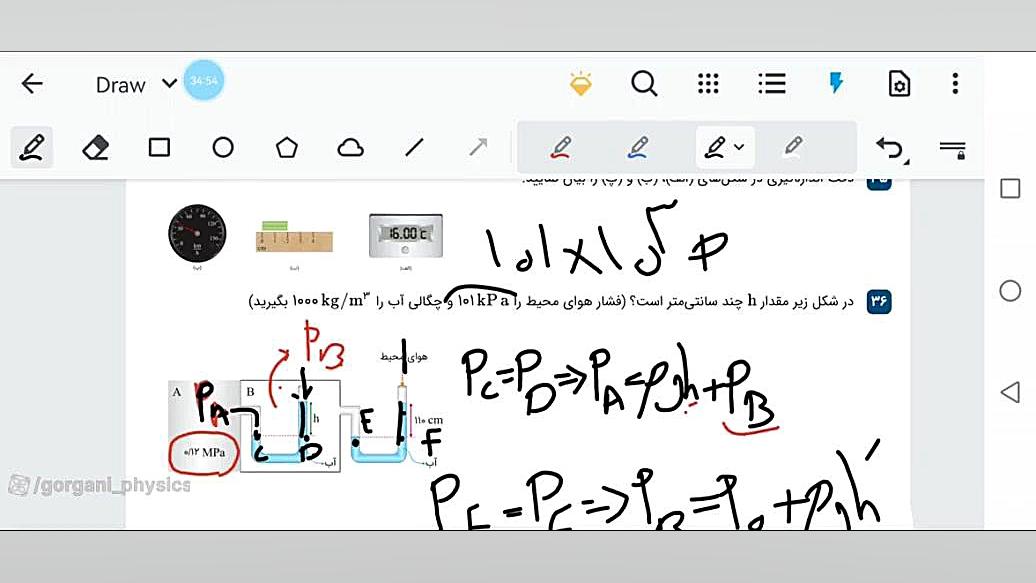Tap the blue lightning bolt icon
The image size is (1036, 583).
pos(836,83)
